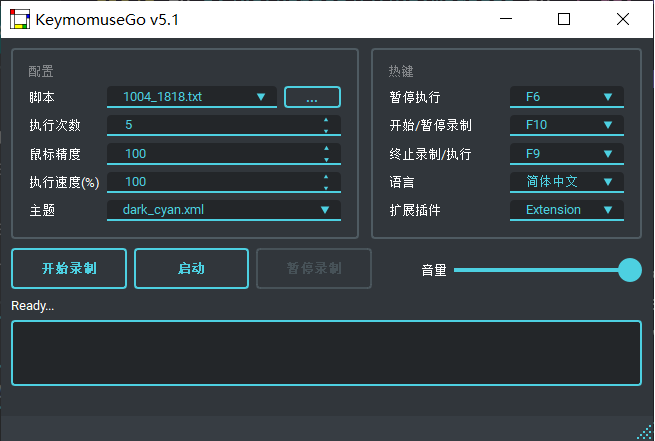
Task: Open the 语言 dropdown 简体中文
Action: coord(566,182)
